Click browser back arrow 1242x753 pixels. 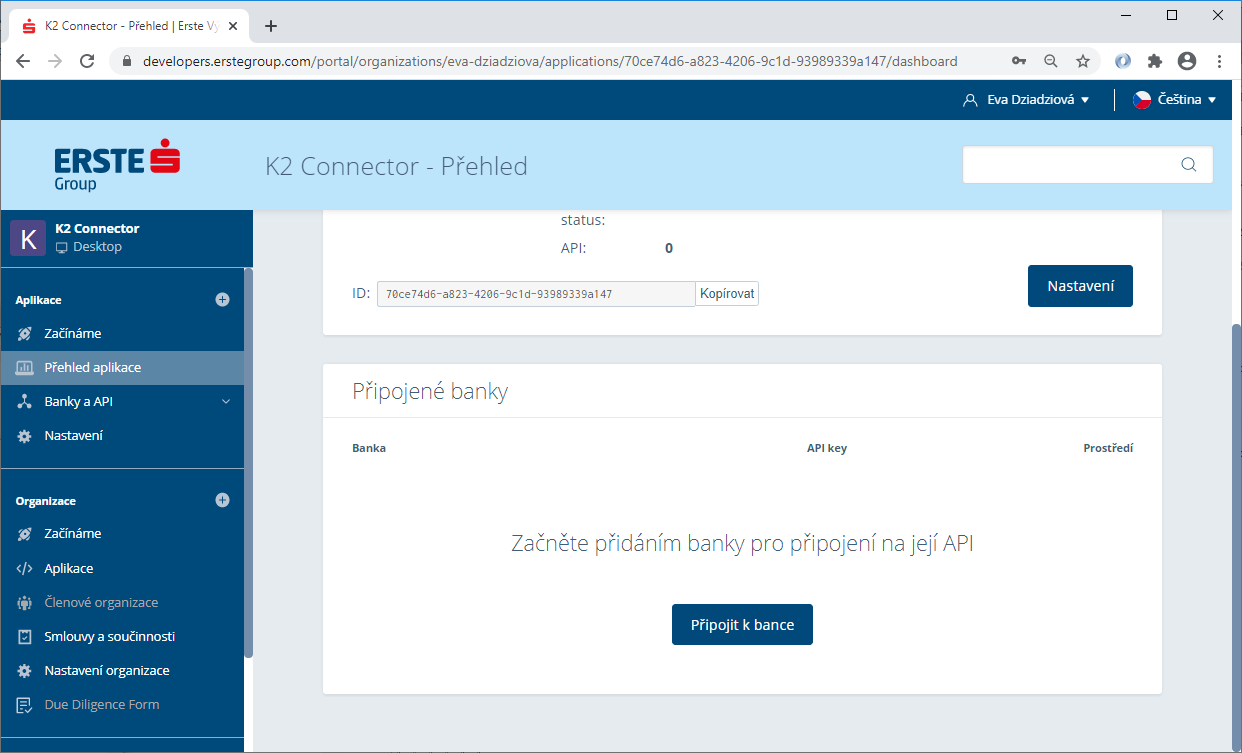point(23,61)
